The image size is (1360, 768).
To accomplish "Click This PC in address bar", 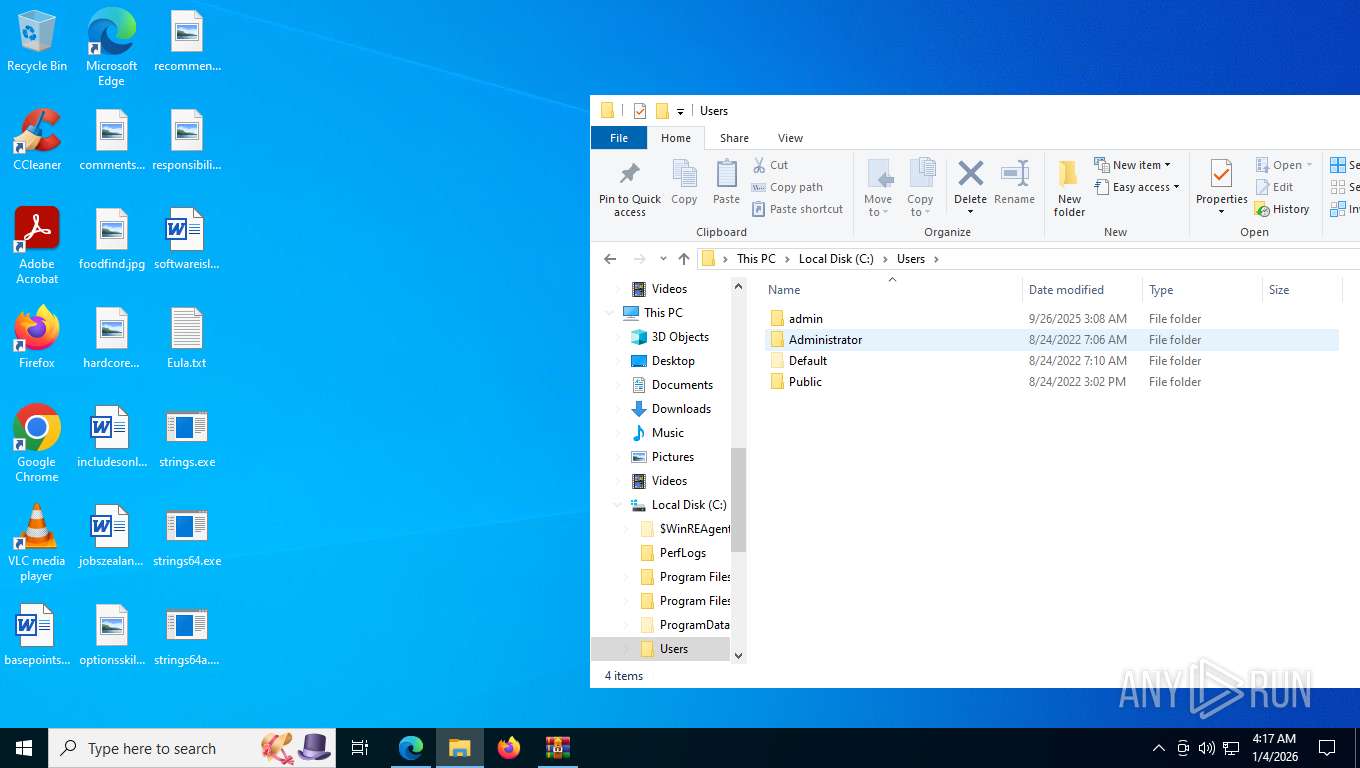I will [756, 259].
